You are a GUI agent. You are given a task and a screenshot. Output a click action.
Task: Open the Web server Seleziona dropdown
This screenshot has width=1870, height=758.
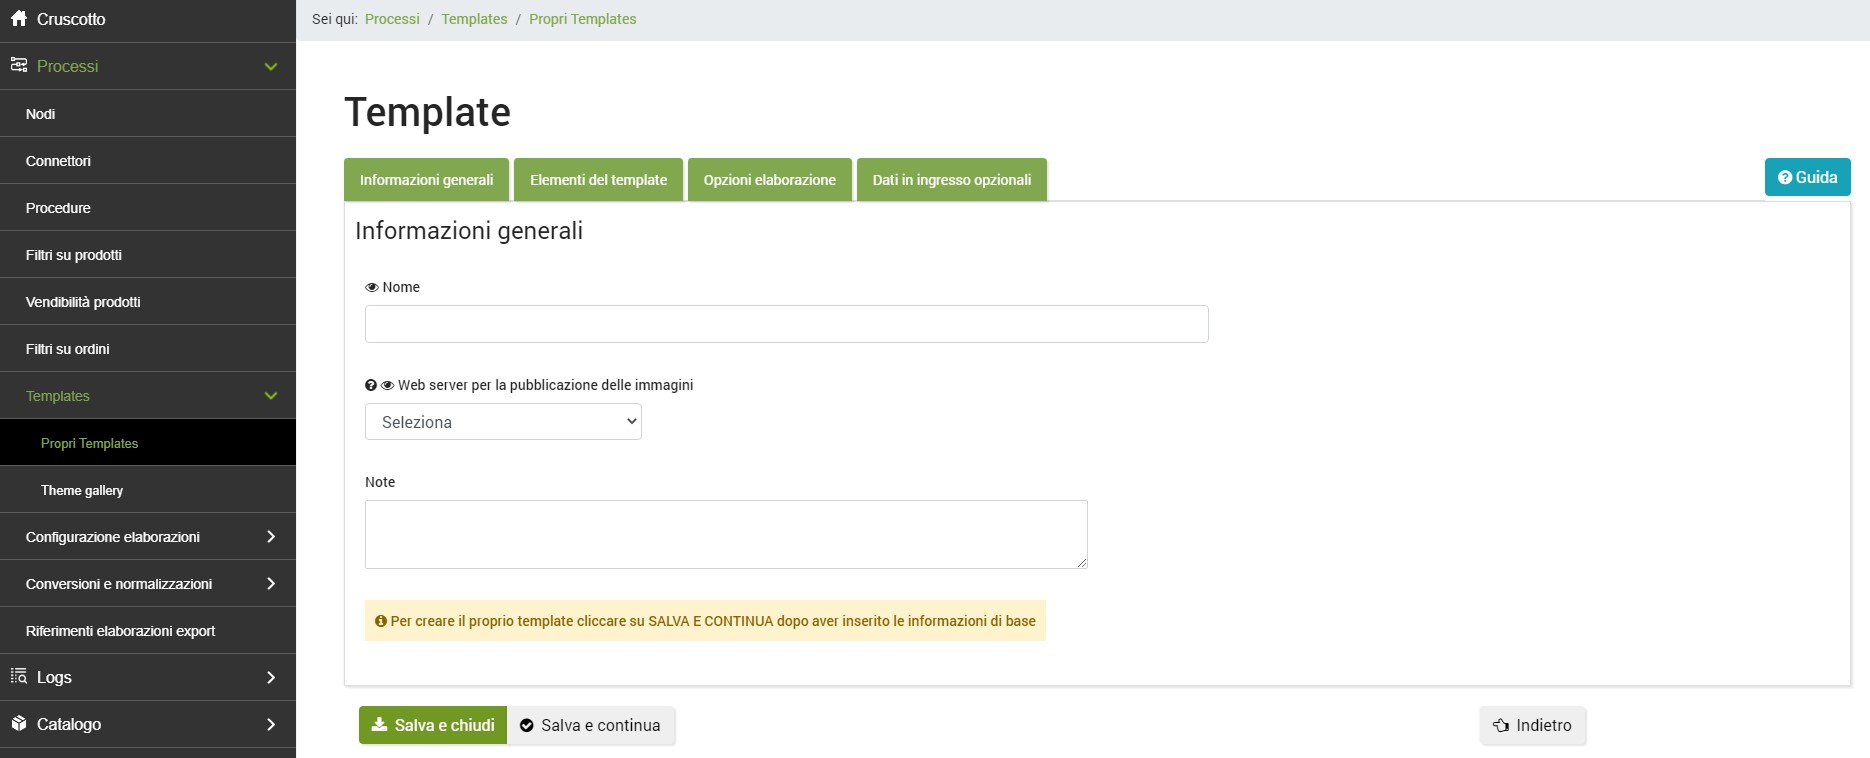tap(503, 422)
